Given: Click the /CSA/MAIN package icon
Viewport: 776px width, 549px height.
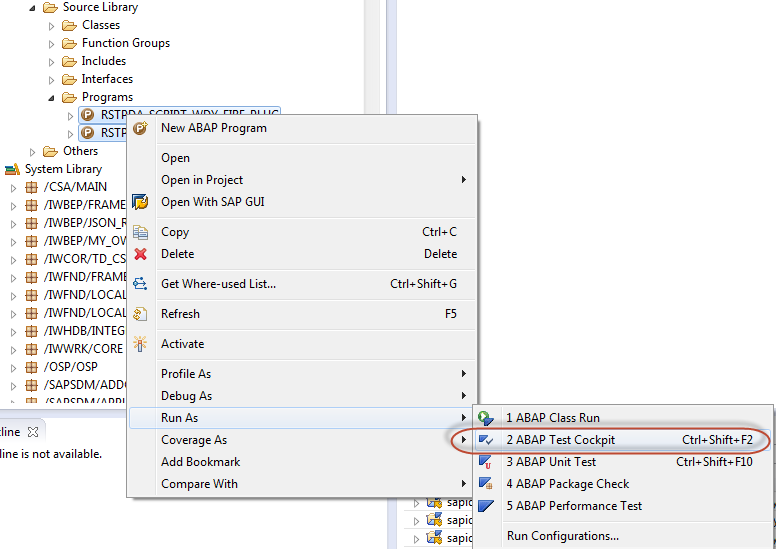Looking at the screenshot, I should pos(32,187).
